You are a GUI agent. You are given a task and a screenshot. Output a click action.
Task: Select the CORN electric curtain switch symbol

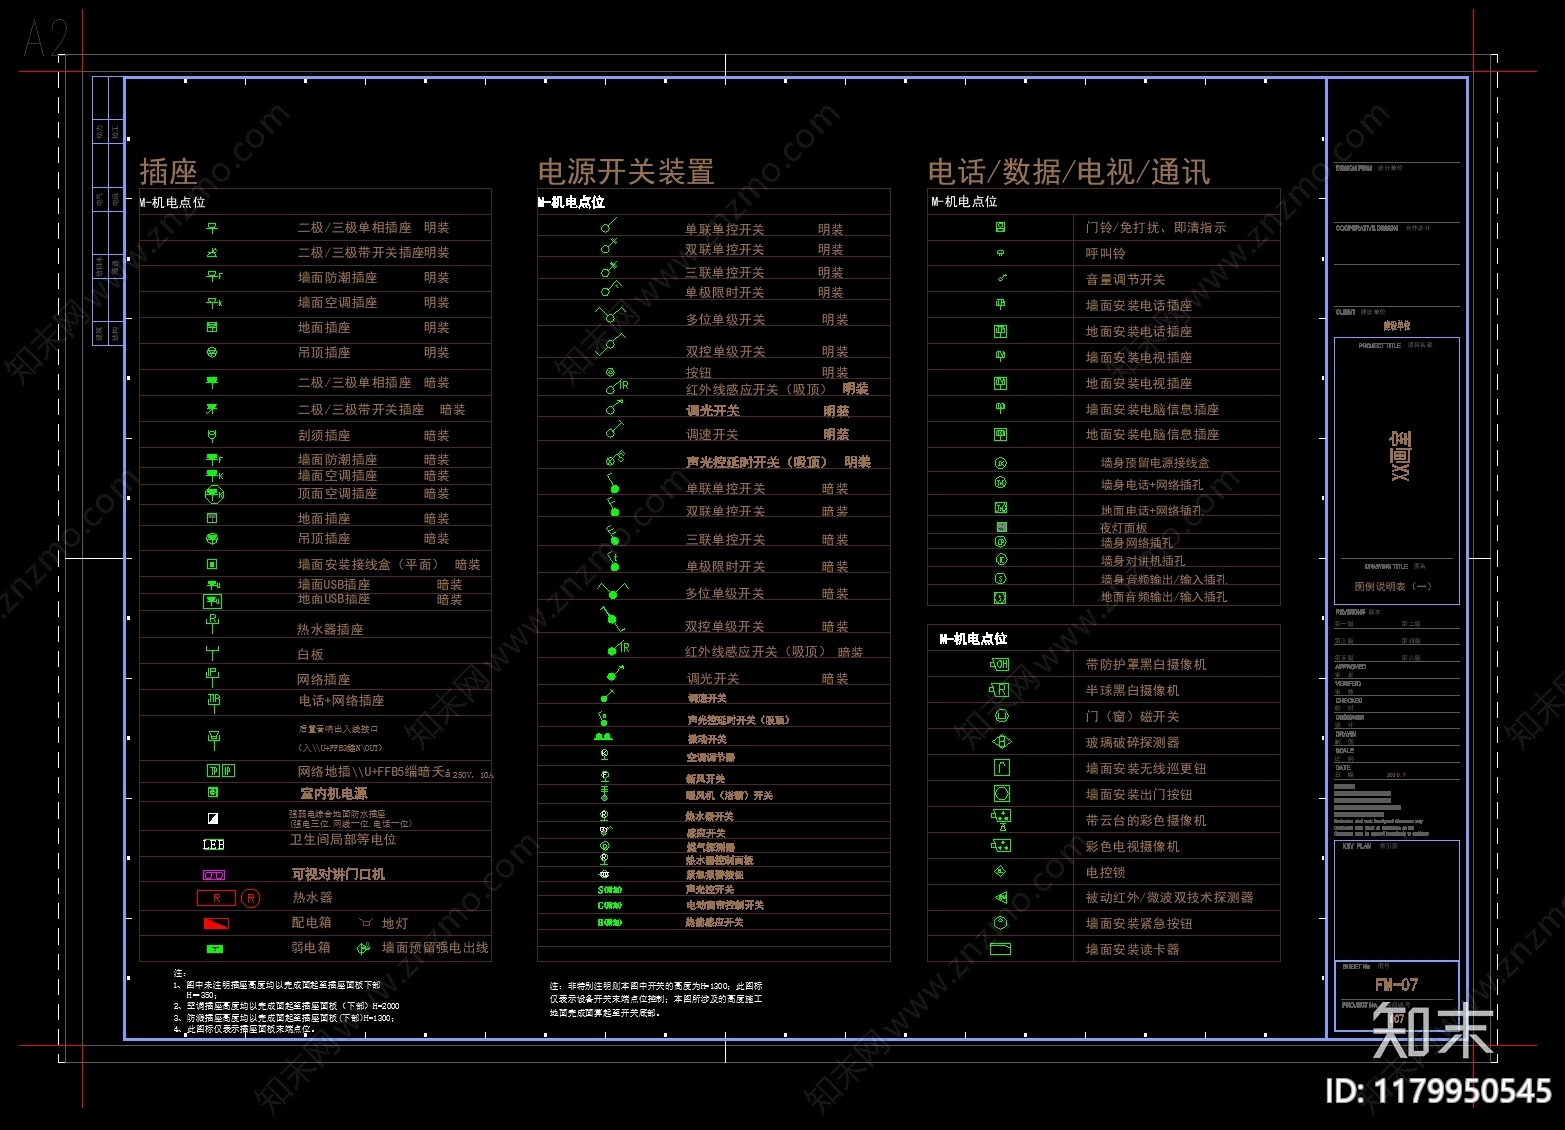(x=610, y=905)
